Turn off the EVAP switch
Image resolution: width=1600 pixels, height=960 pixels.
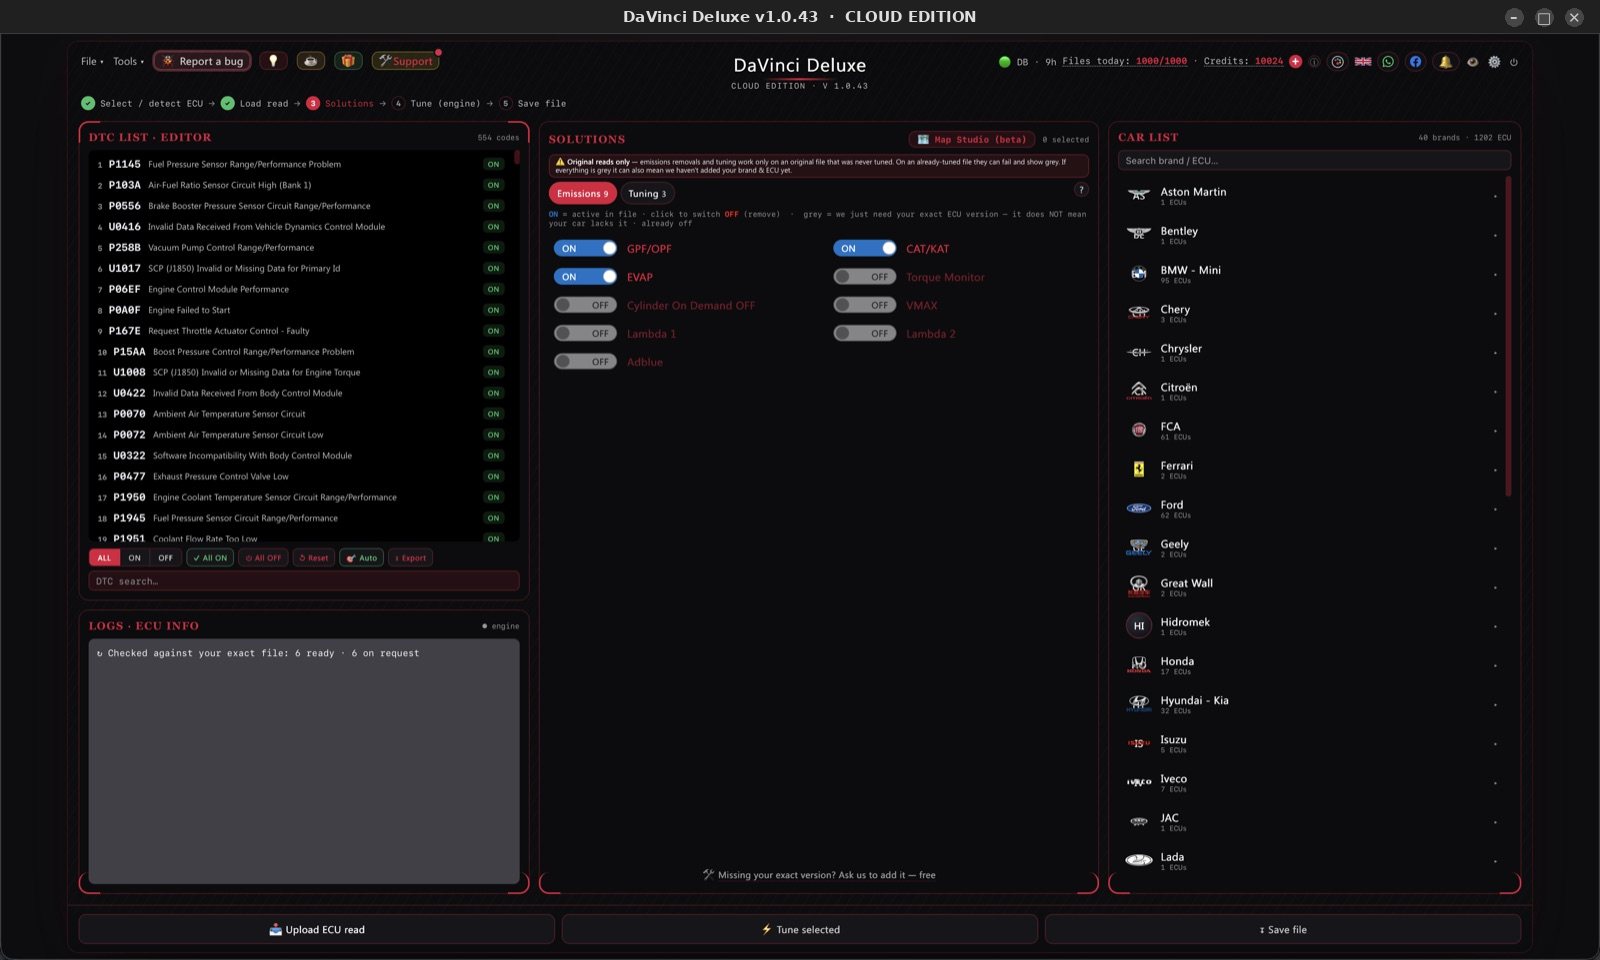click(585, 277)
